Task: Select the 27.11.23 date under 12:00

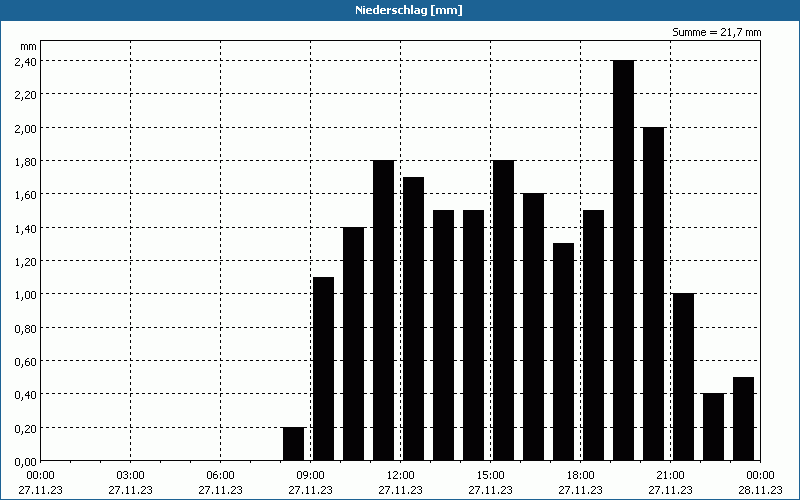Action: pyautogui.click(x=401, y=490)
